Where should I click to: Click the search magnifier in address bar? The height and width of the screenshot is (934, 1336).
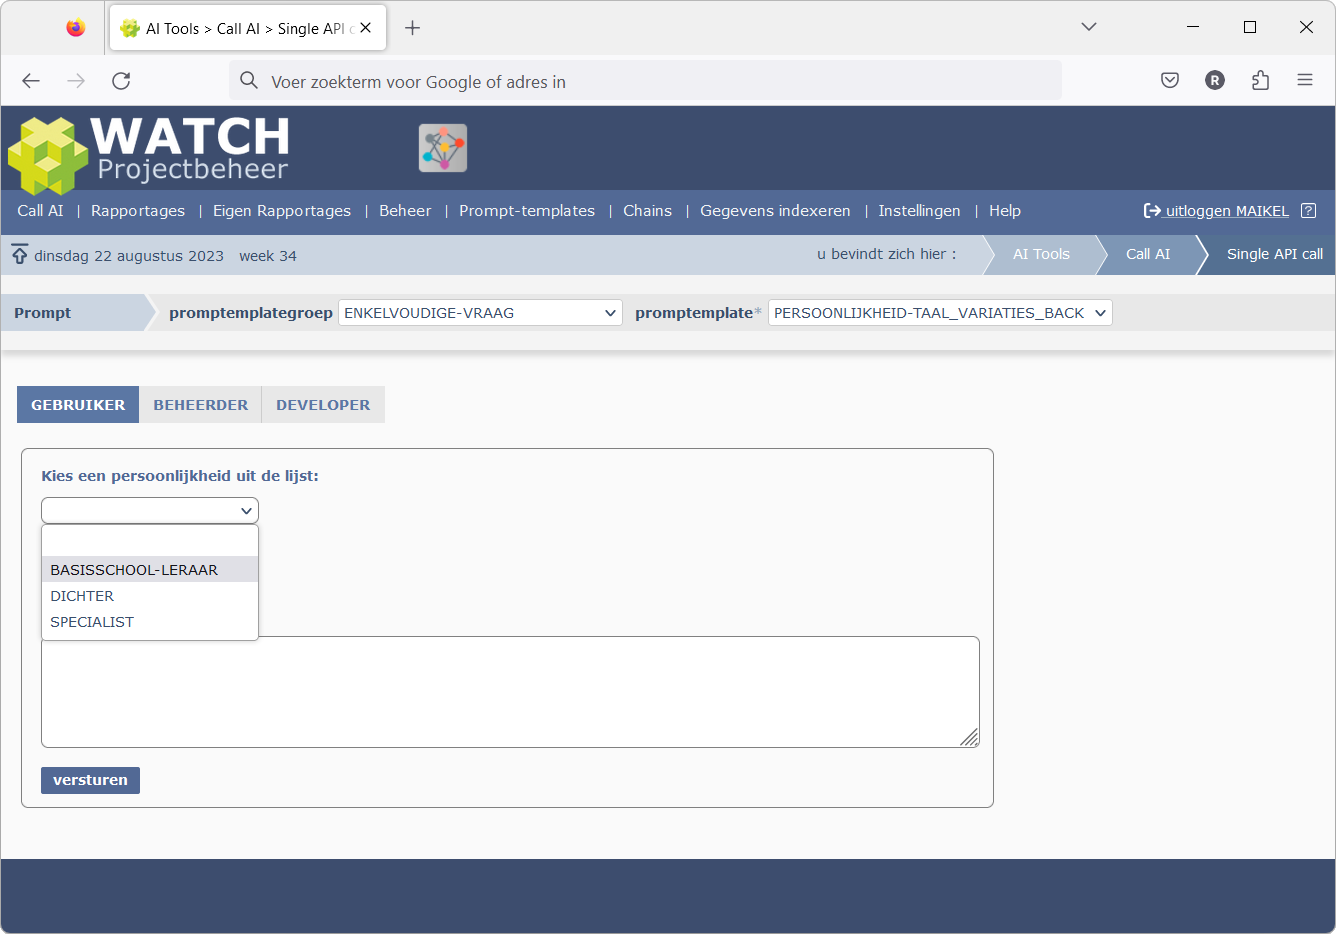[x=249, y=81]
